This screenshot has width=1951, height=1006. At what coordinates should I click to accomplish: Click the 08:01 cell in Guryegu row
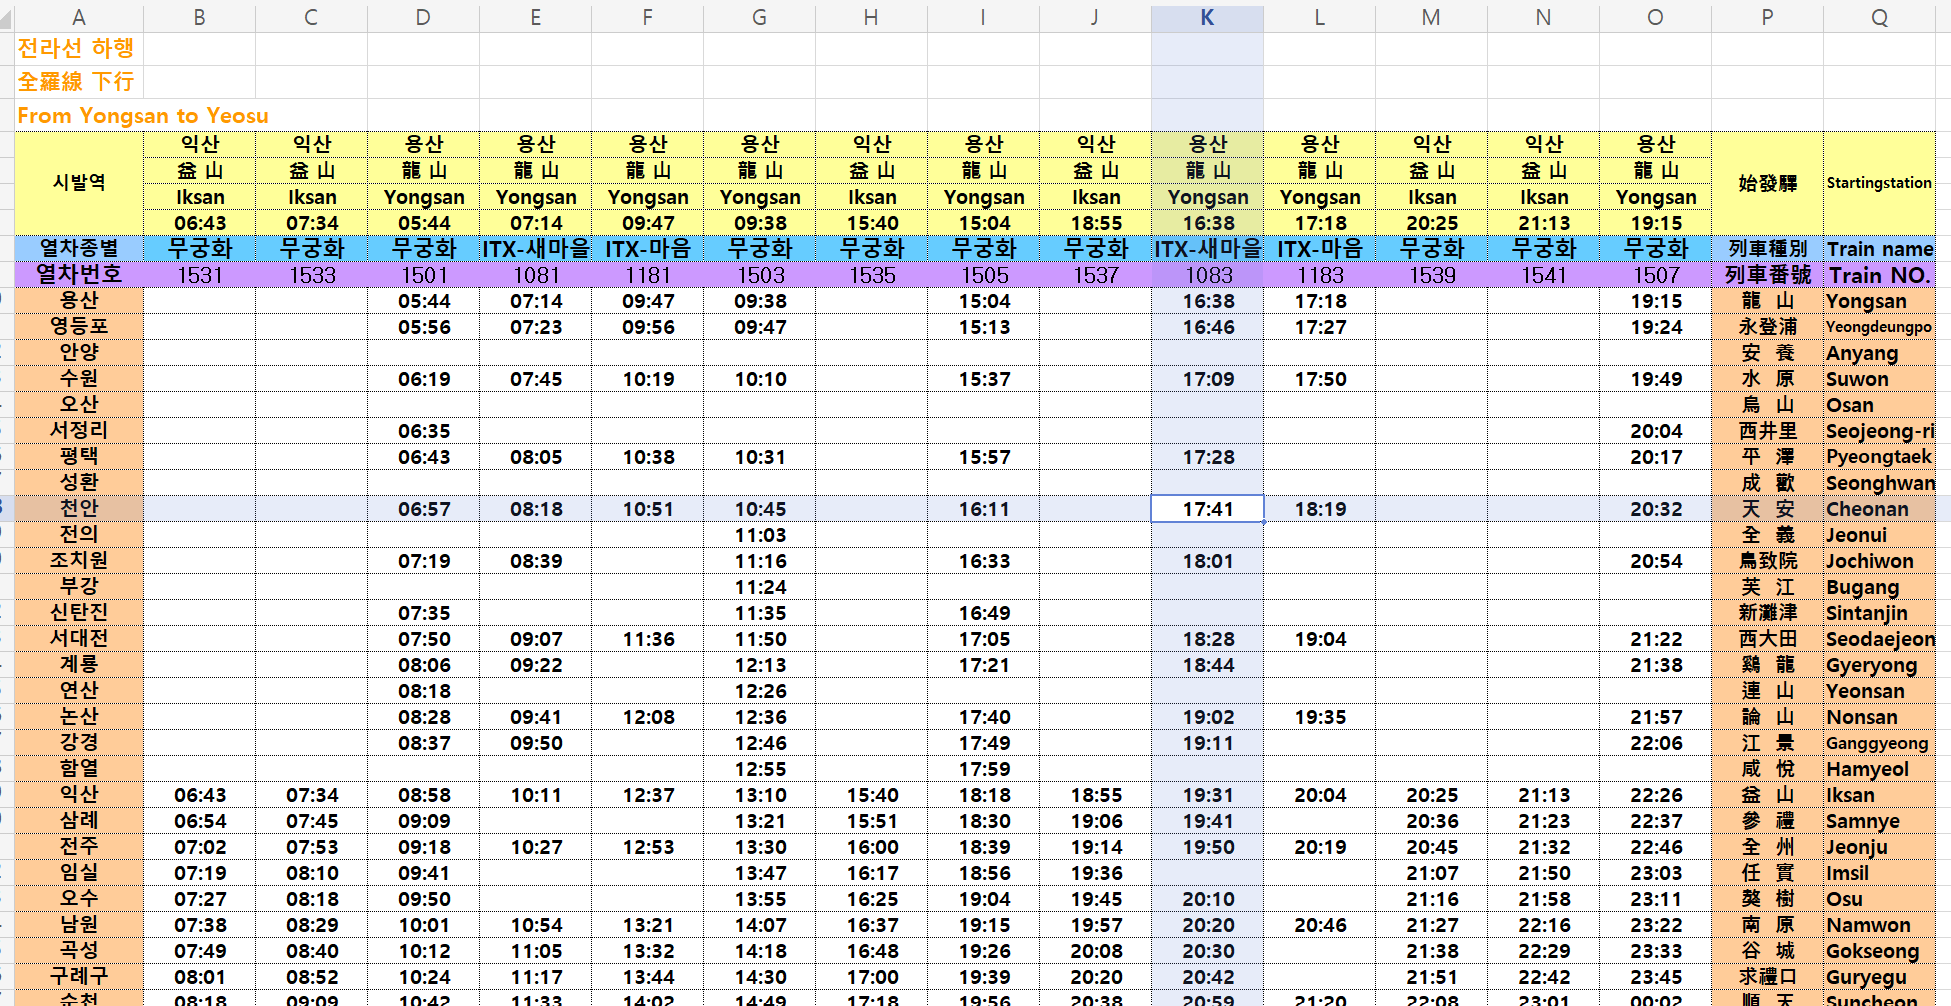point(200,977)
